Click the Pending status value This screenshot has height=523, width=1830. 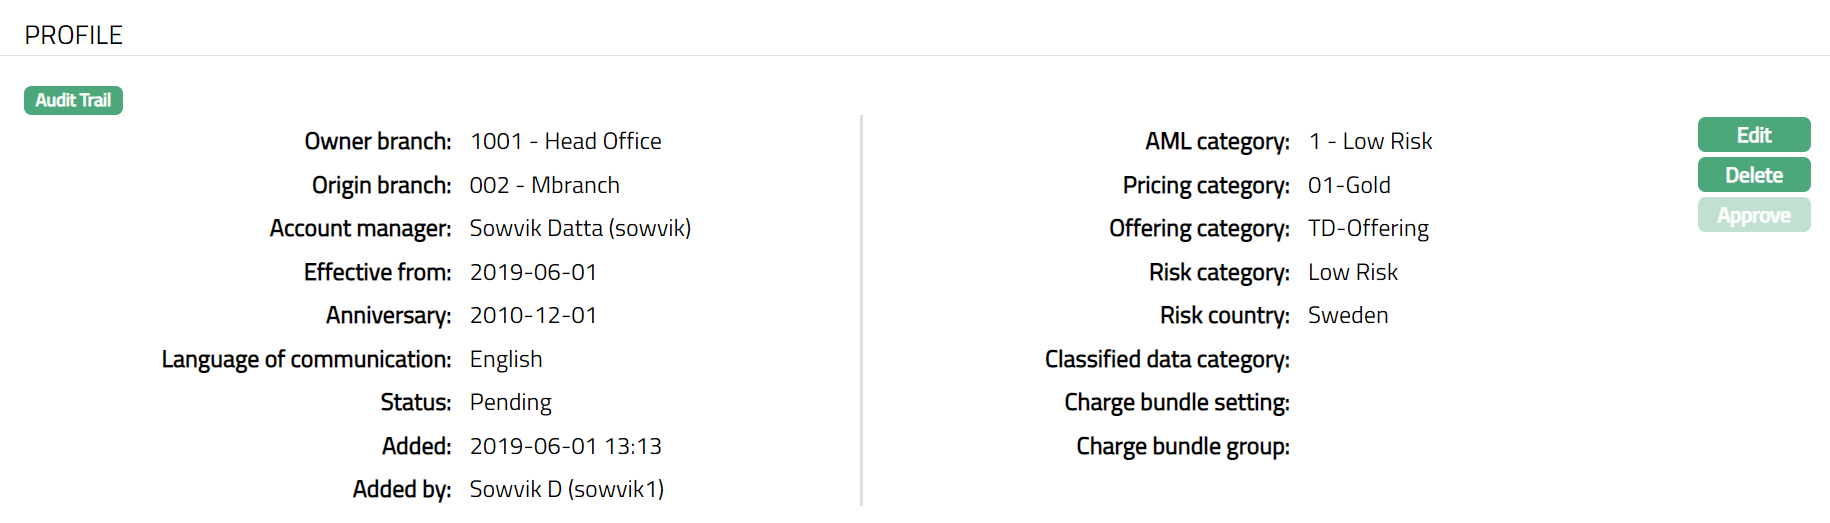pyautogui.click(x=510, y=402)
